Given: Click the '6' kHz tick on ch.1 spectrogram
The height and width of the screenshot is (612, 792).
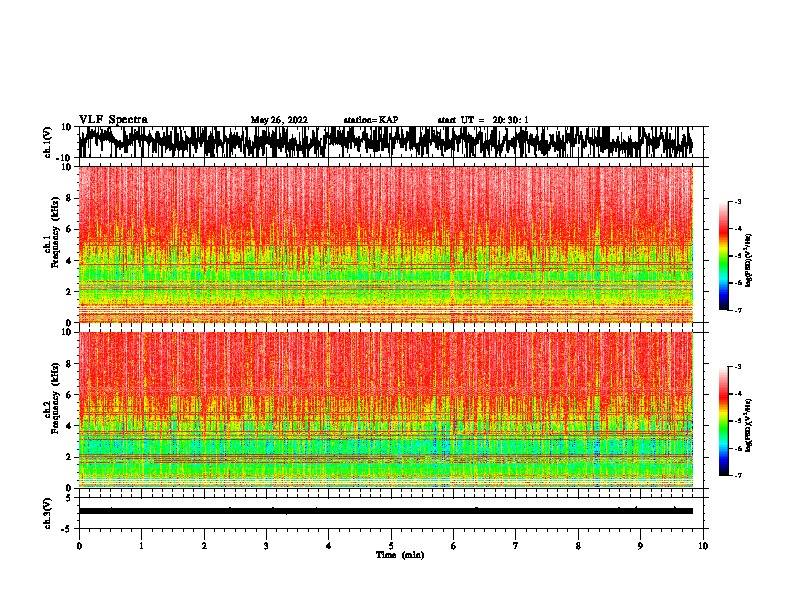Looking at the screenshot, I should tap(69, 229).
